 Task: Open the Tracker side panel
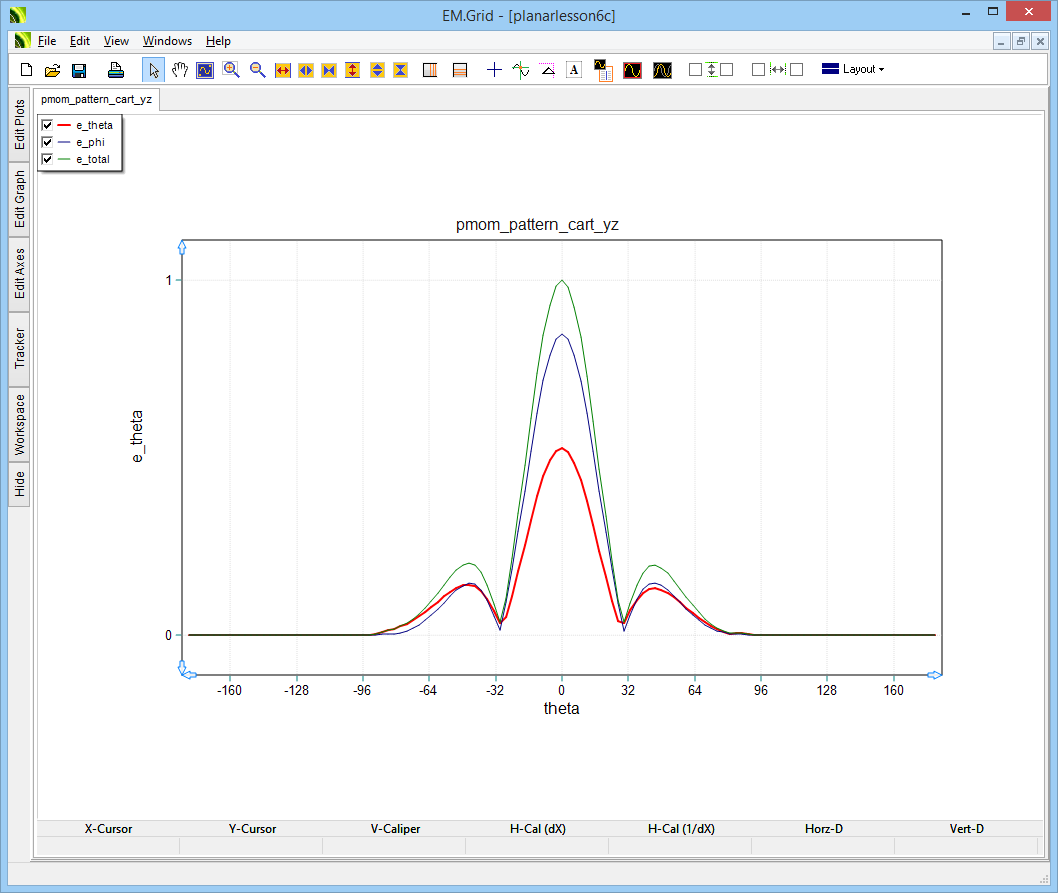(19, 349)
